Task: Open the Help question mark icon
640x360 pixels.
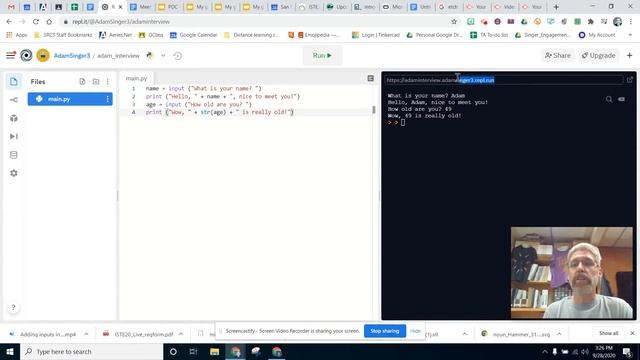Action: click(x=13, y=307)
